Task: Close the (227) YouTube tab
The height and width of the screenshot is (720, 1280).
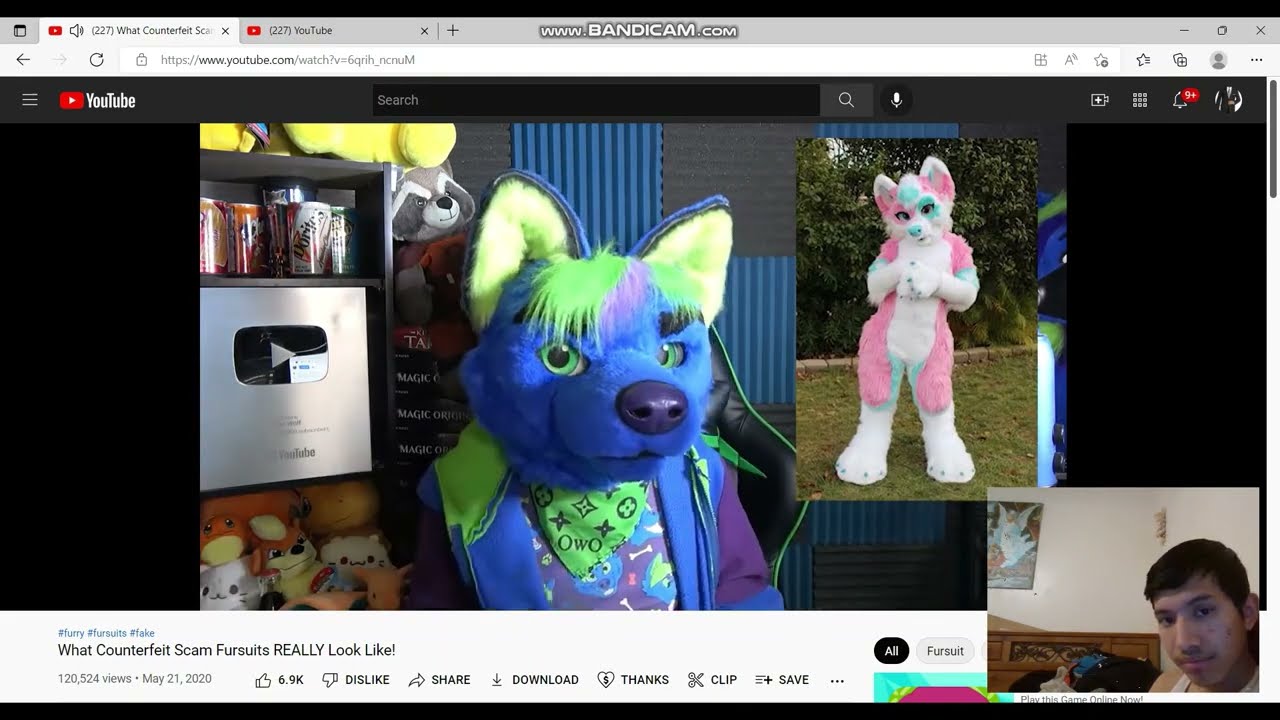Action: point(424,31)
